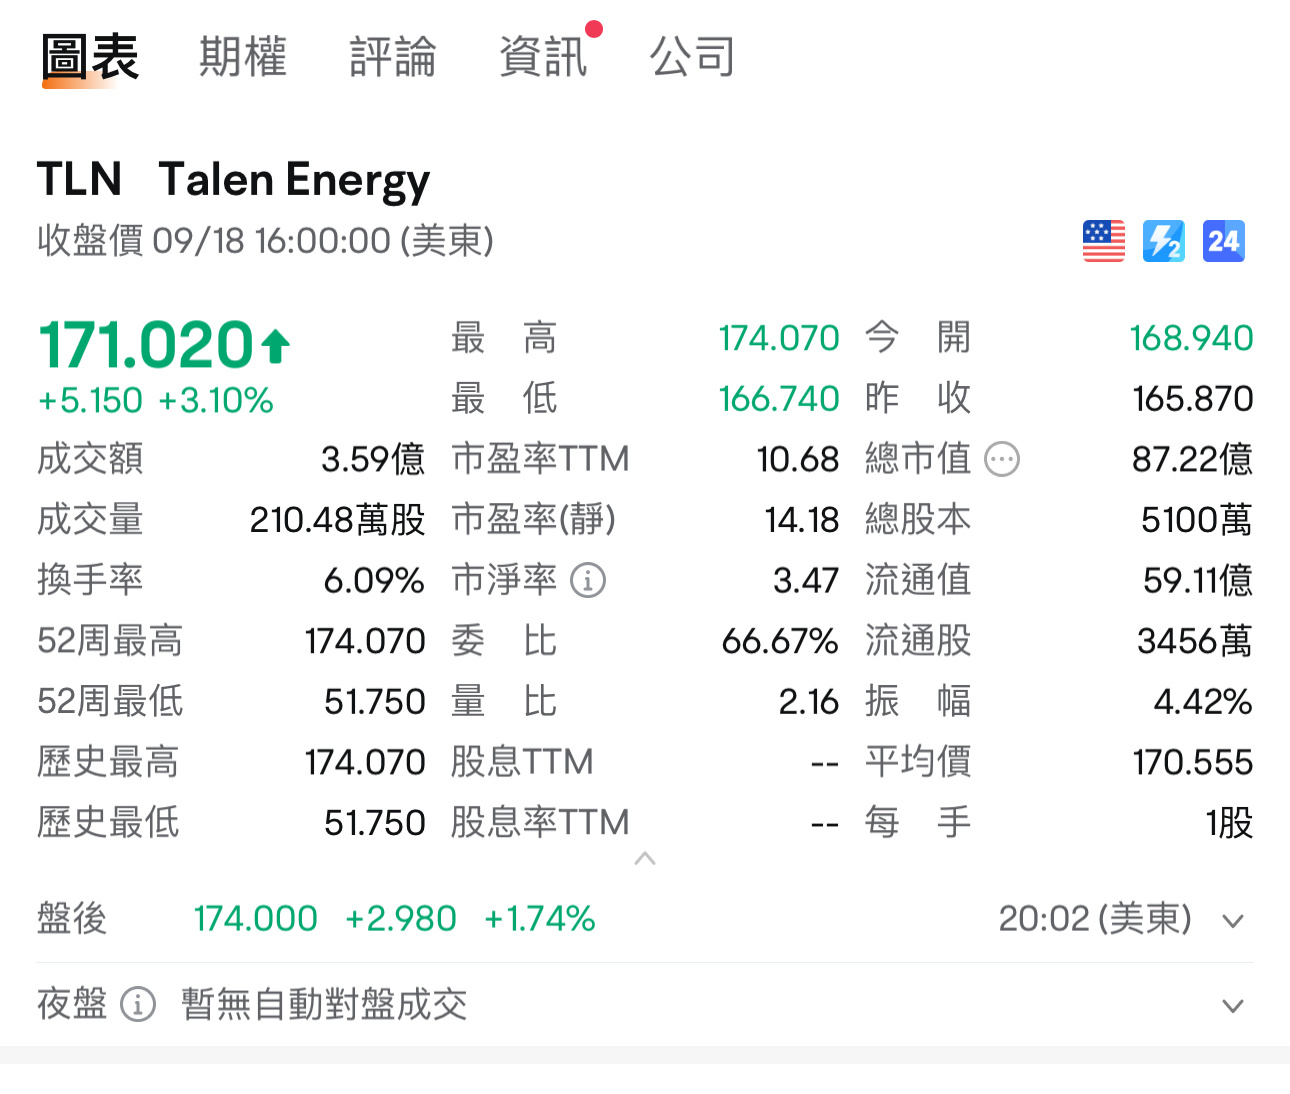Tap the after-hours percent +1.74%
Screen dimensions: 1290x1094
[540, 919]
